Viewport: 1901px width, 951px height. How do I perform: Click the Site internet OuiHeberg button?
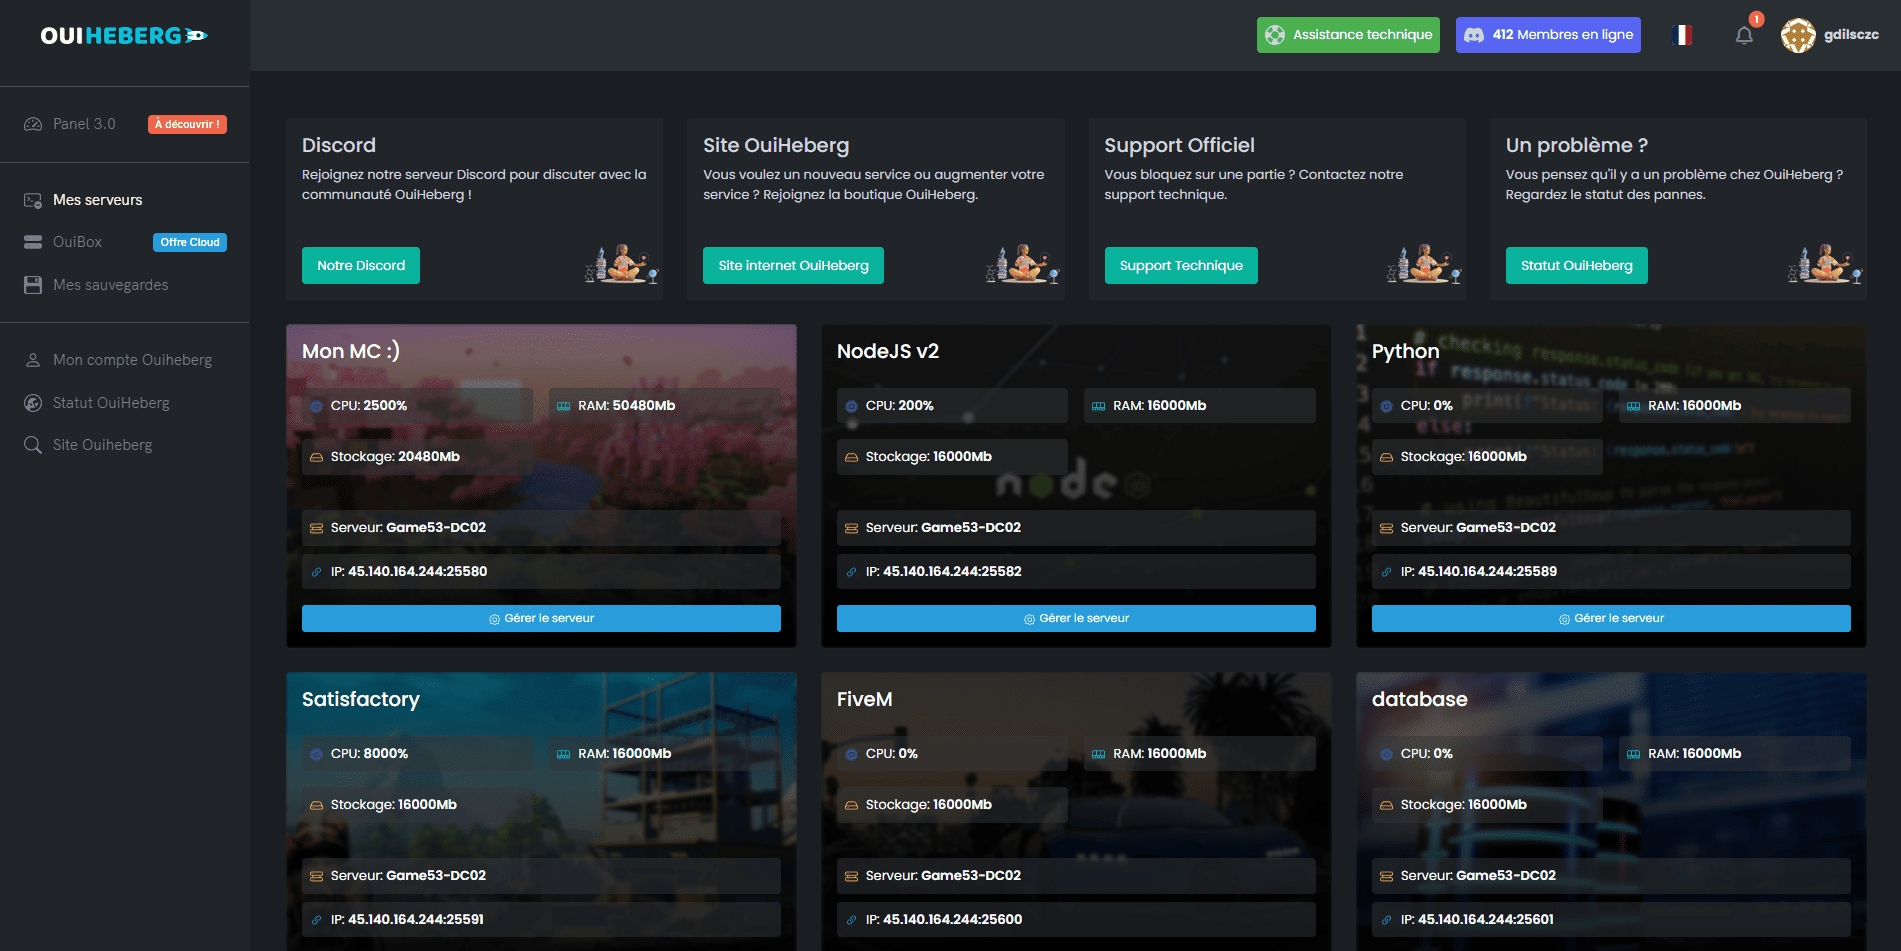(793, 265)
